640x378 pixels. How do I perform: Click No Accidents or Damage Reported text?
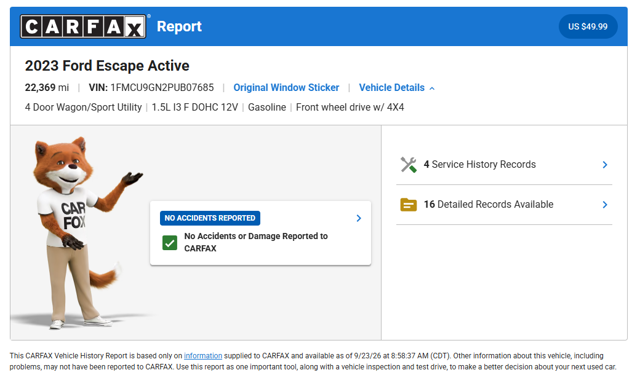coord(256,242)
